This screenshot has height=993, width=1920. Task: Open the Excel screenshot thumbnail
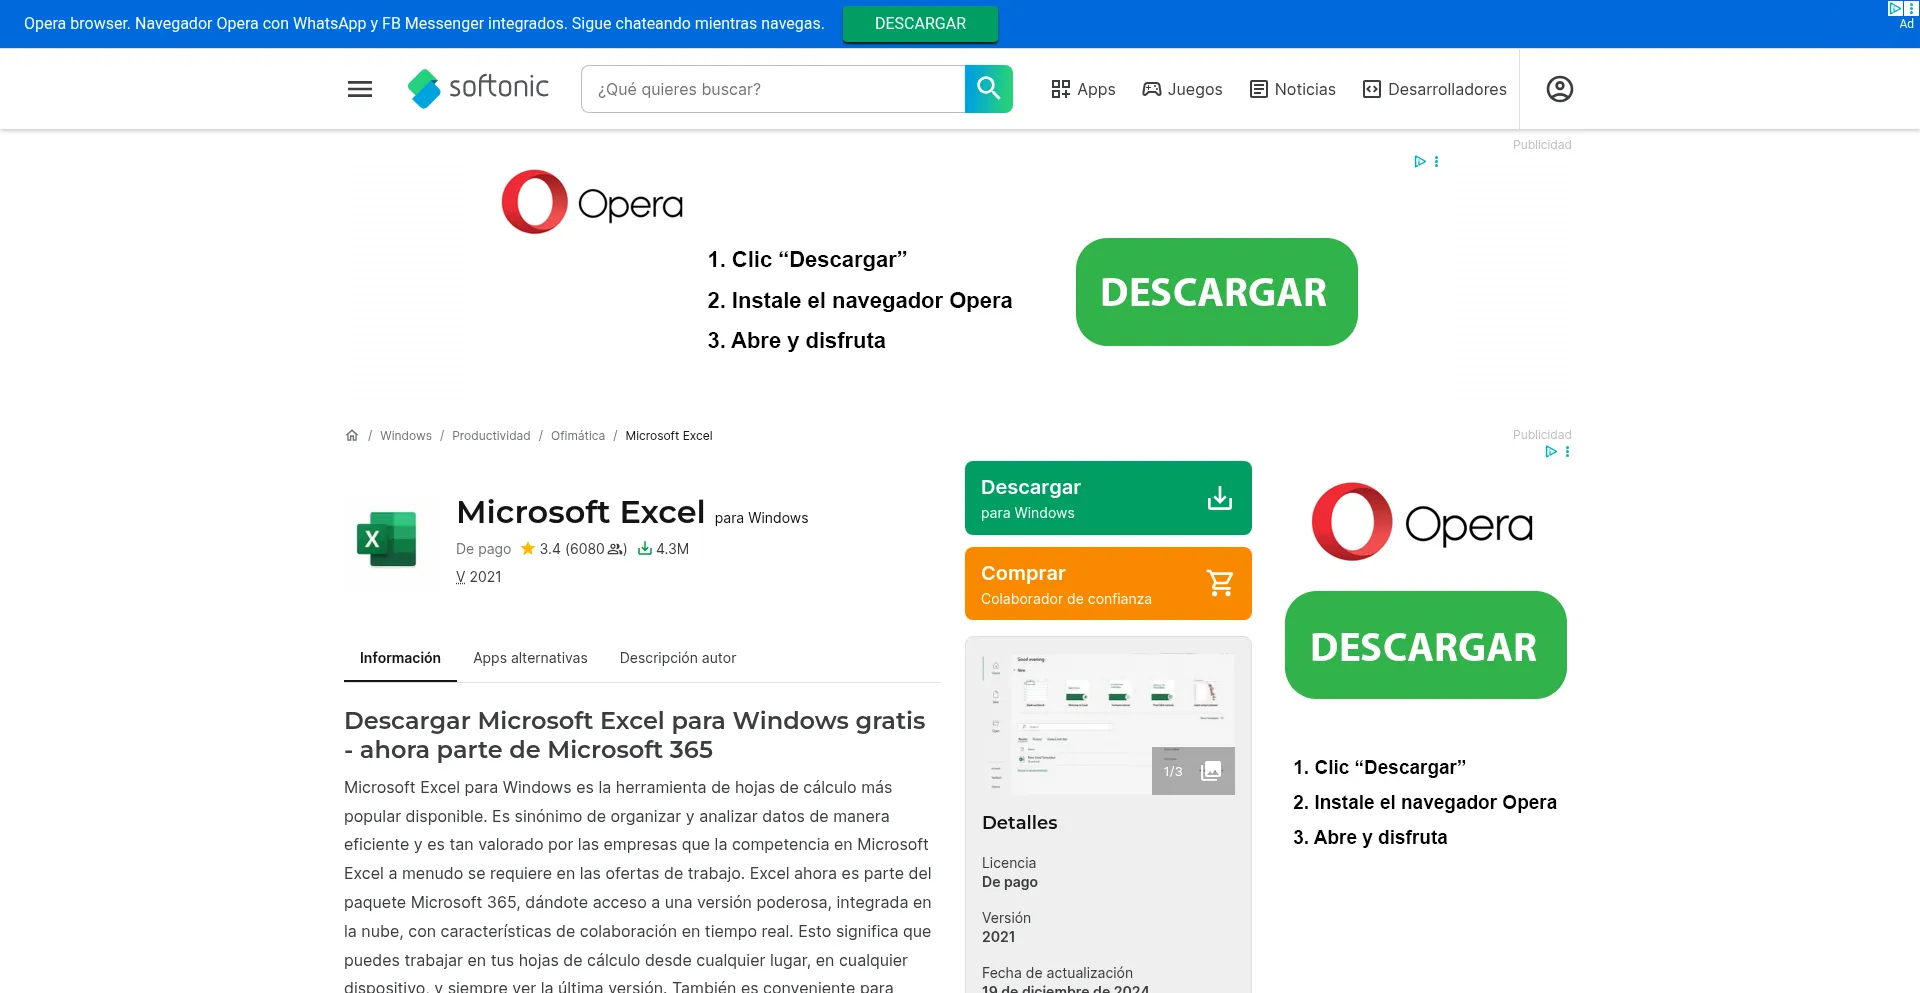click(x=1108, y=724)
